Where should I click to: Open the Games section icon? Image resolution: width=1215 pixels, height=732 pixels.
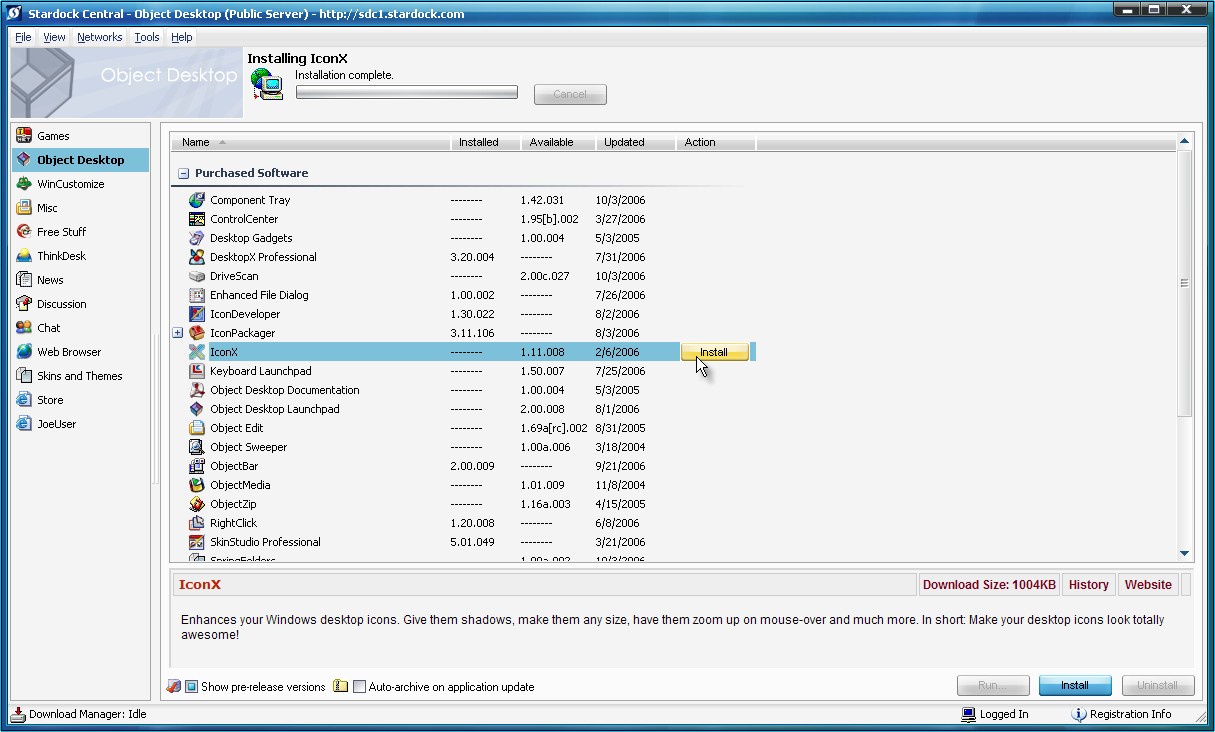click(x=24, y=136)
